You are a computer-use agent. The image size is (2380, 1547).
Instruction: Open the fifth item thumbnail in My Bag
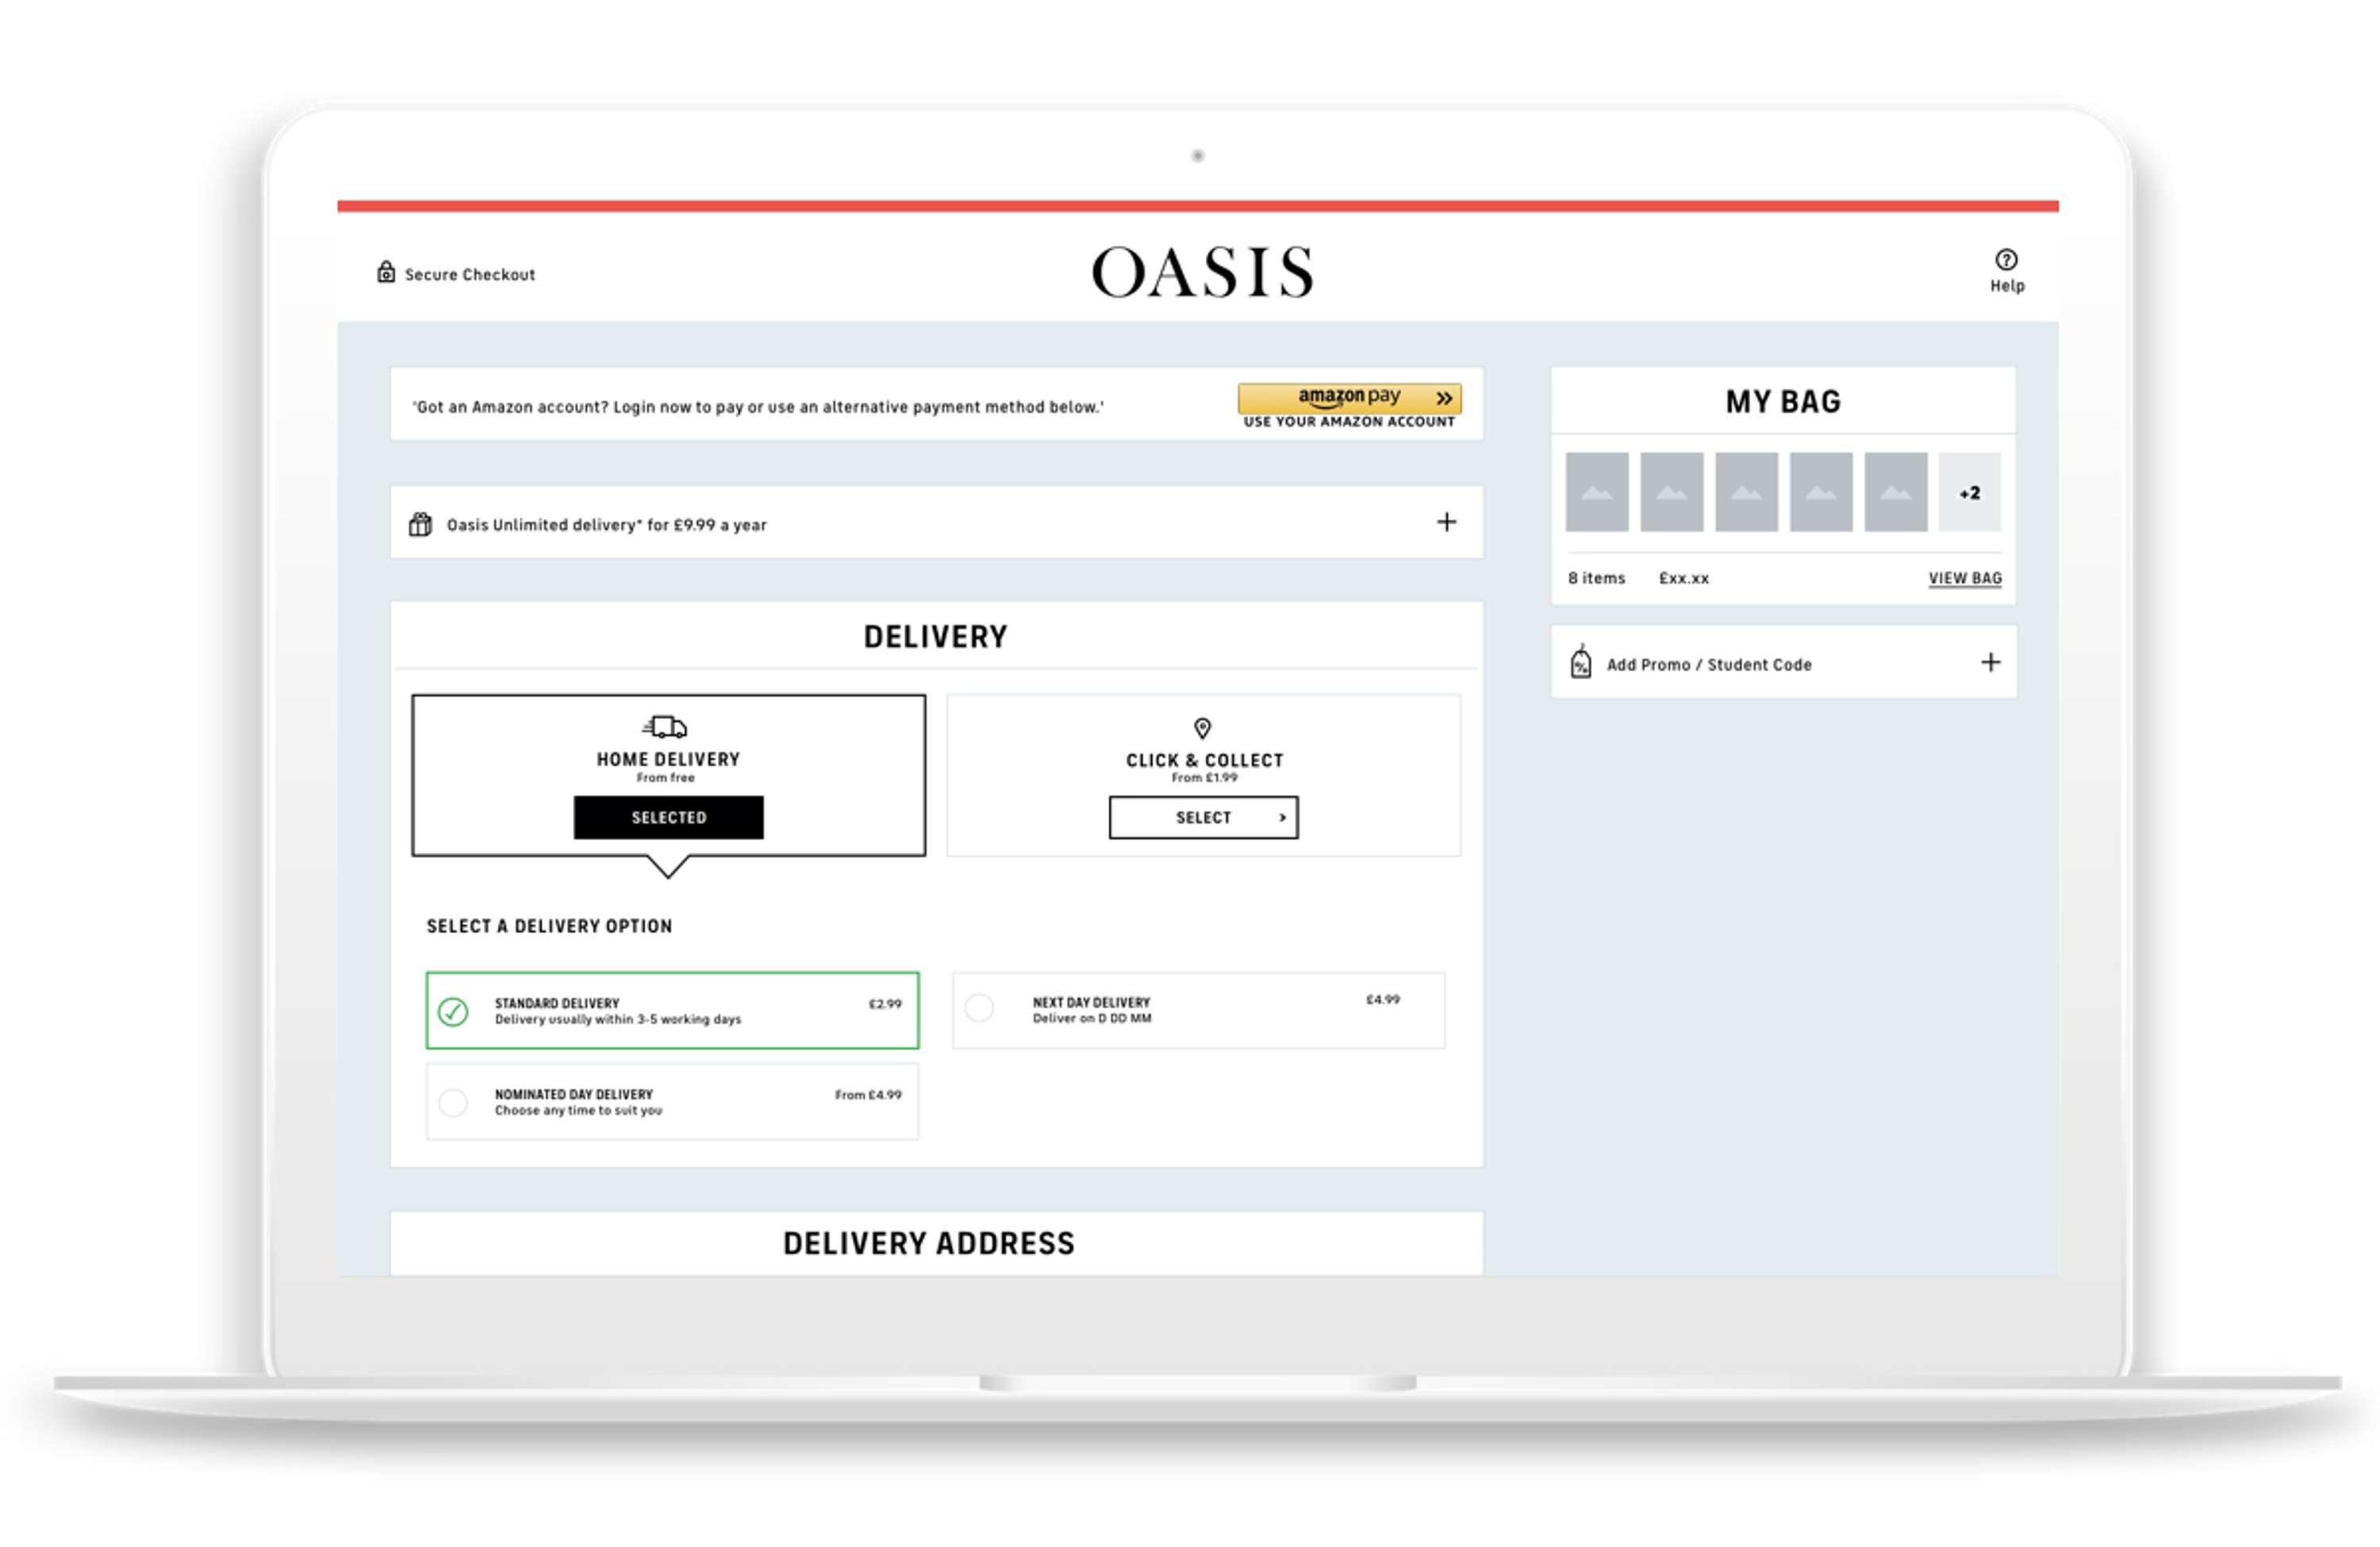[x=1895, y=491]
